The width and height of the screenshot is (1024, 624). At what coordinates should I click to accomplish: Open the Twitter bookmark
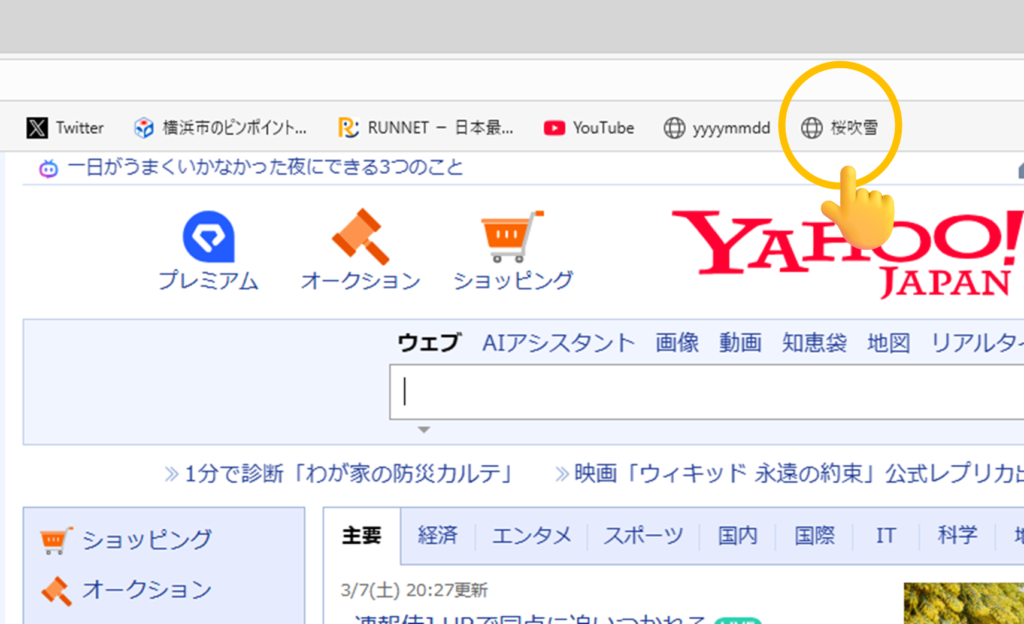[x=66, y=128]
